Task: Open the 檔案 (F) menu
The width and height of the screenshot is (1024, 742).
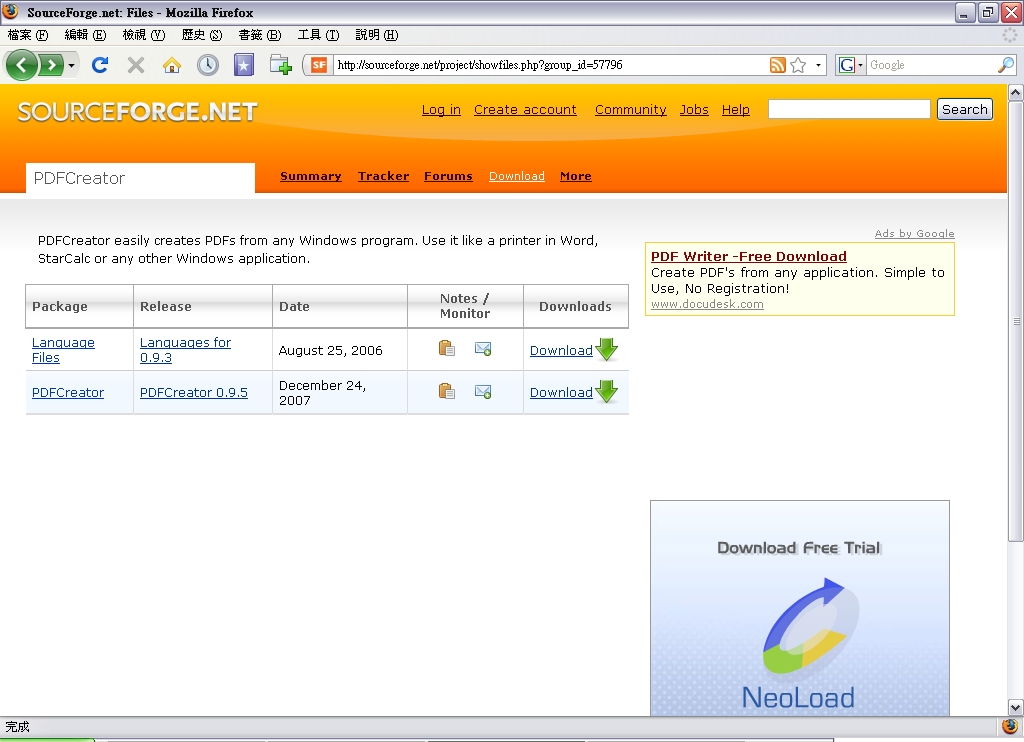Action: pos(28,35)
